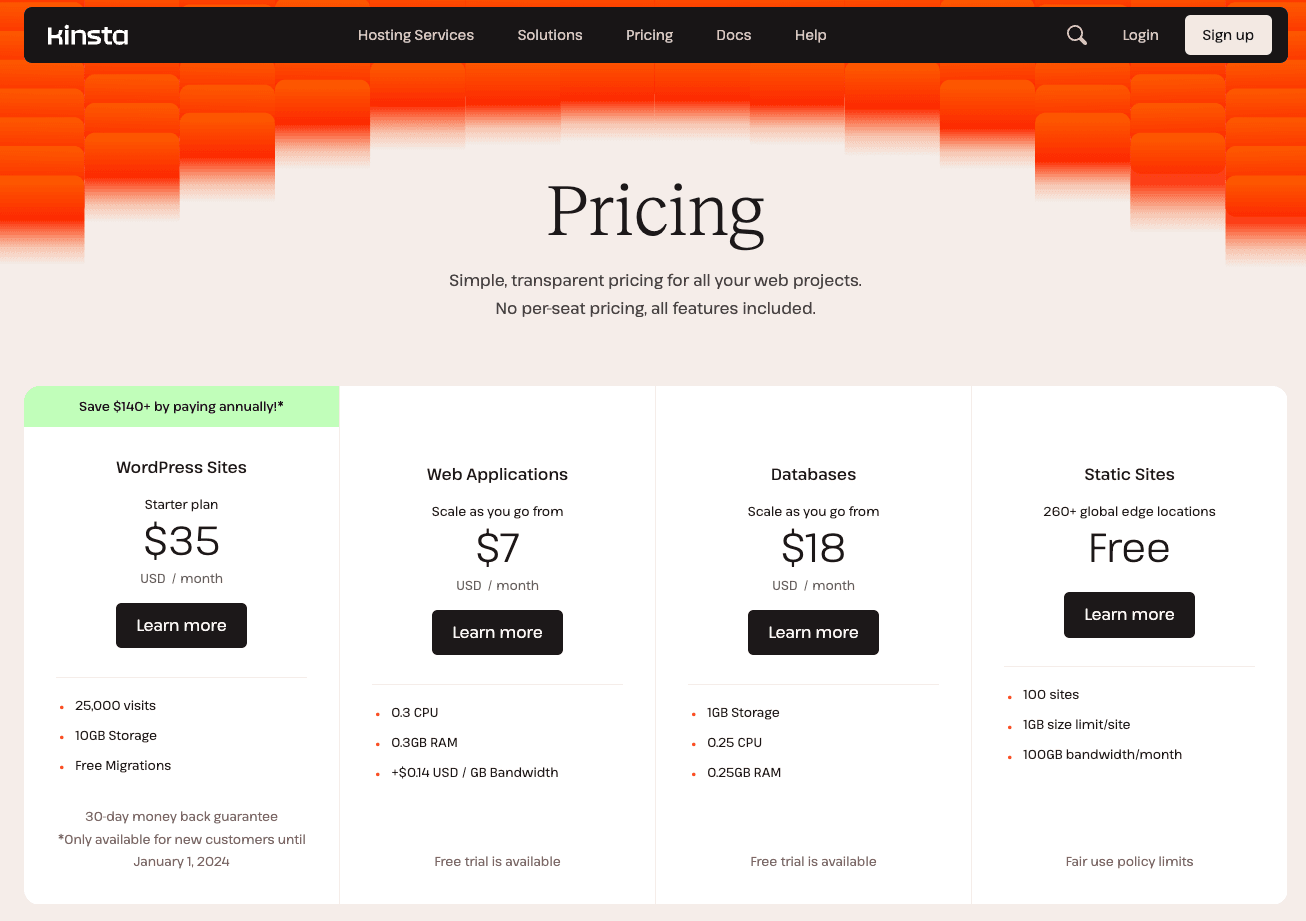
Task: Select the WordPress Sites card heading
Action: tap(181, 467)
